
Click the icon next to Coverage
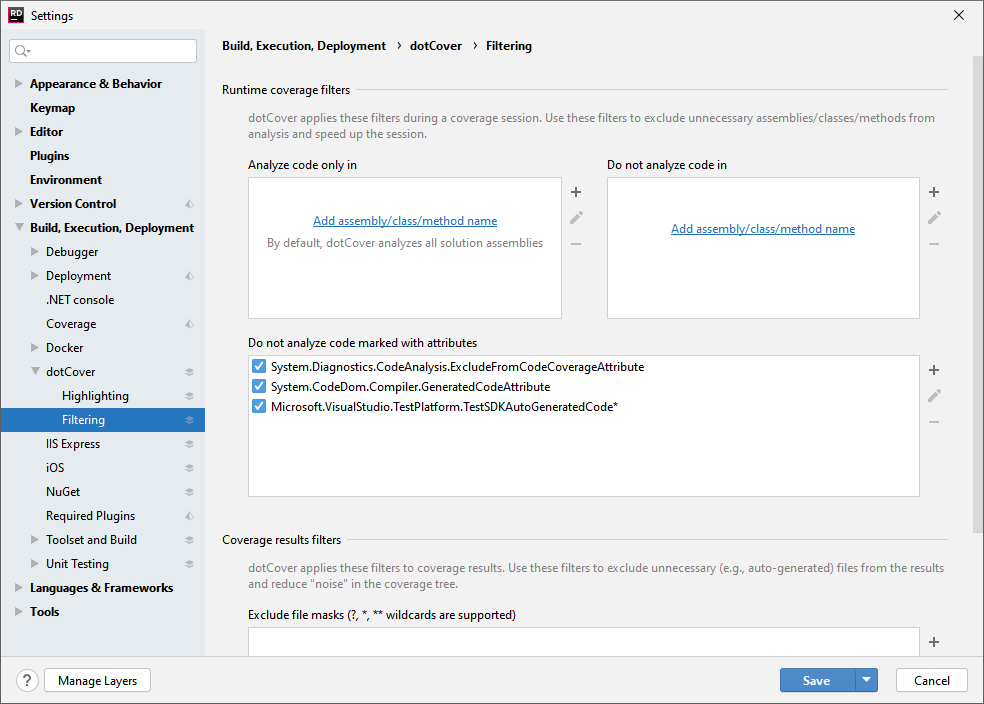click(x=189, y=324)
